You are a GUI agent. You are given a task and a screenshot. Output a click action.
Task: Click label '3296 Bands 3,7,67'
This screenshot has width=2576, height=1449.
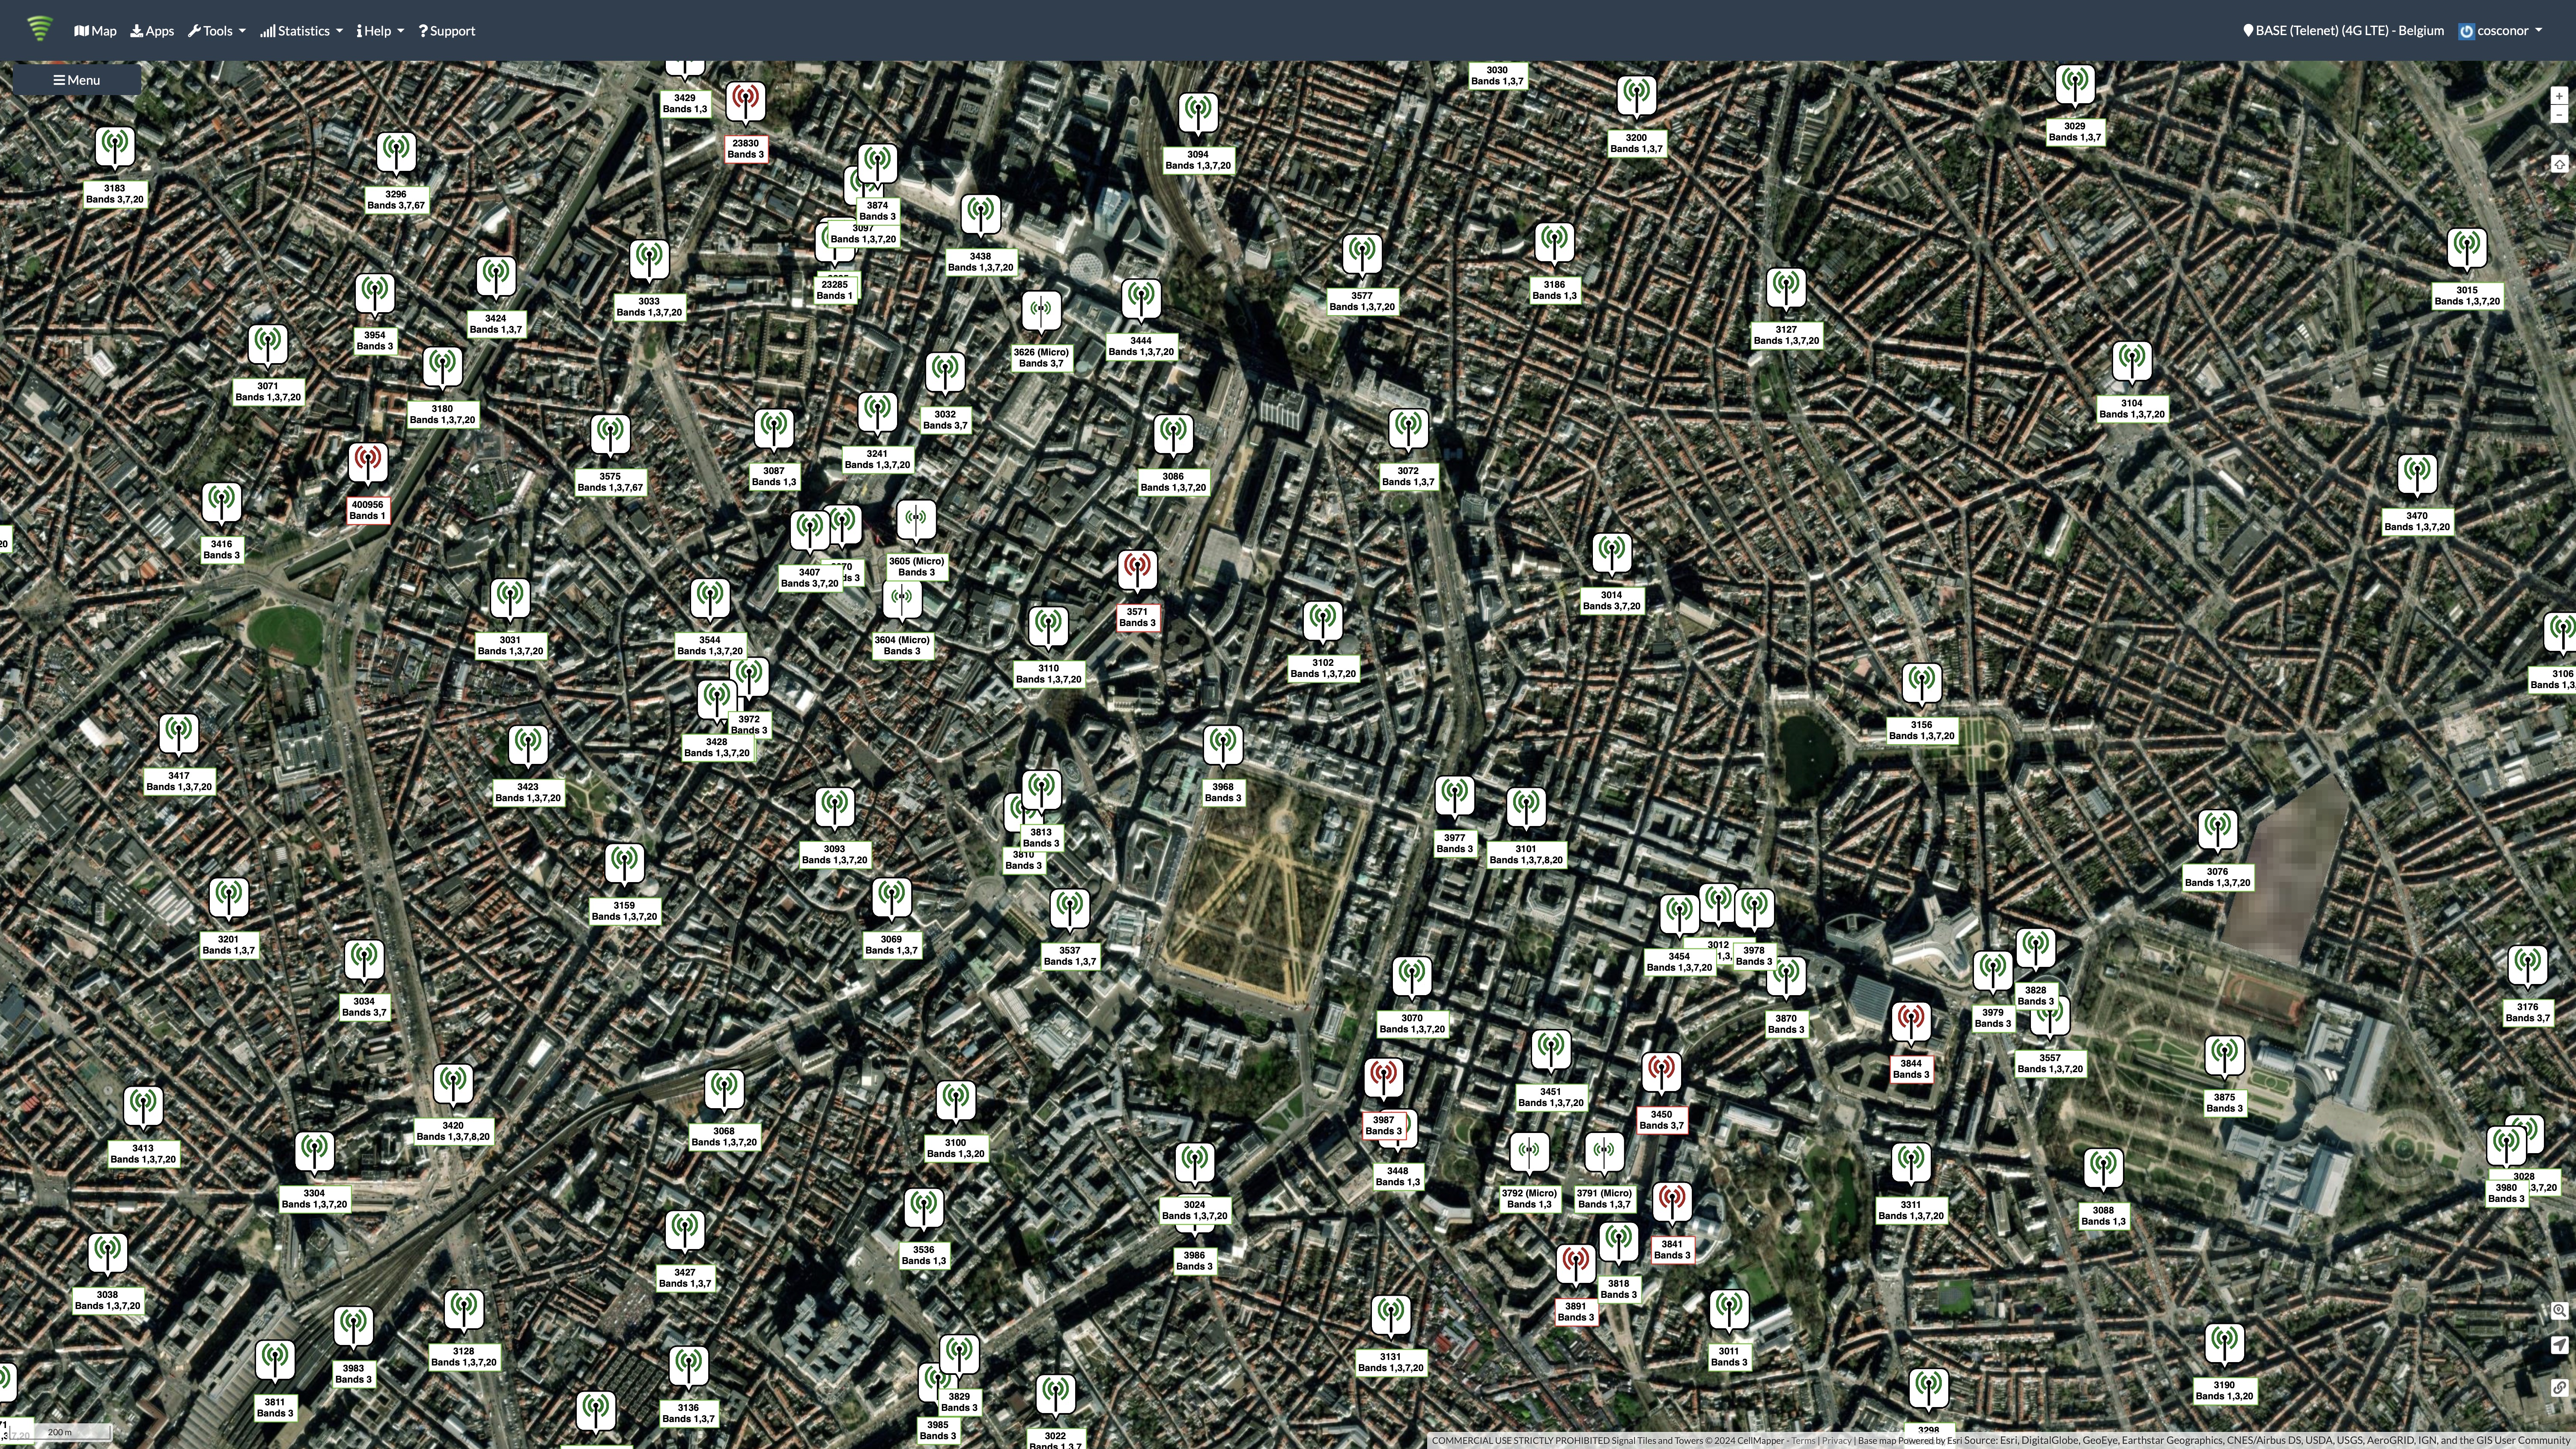coord(396,200)
